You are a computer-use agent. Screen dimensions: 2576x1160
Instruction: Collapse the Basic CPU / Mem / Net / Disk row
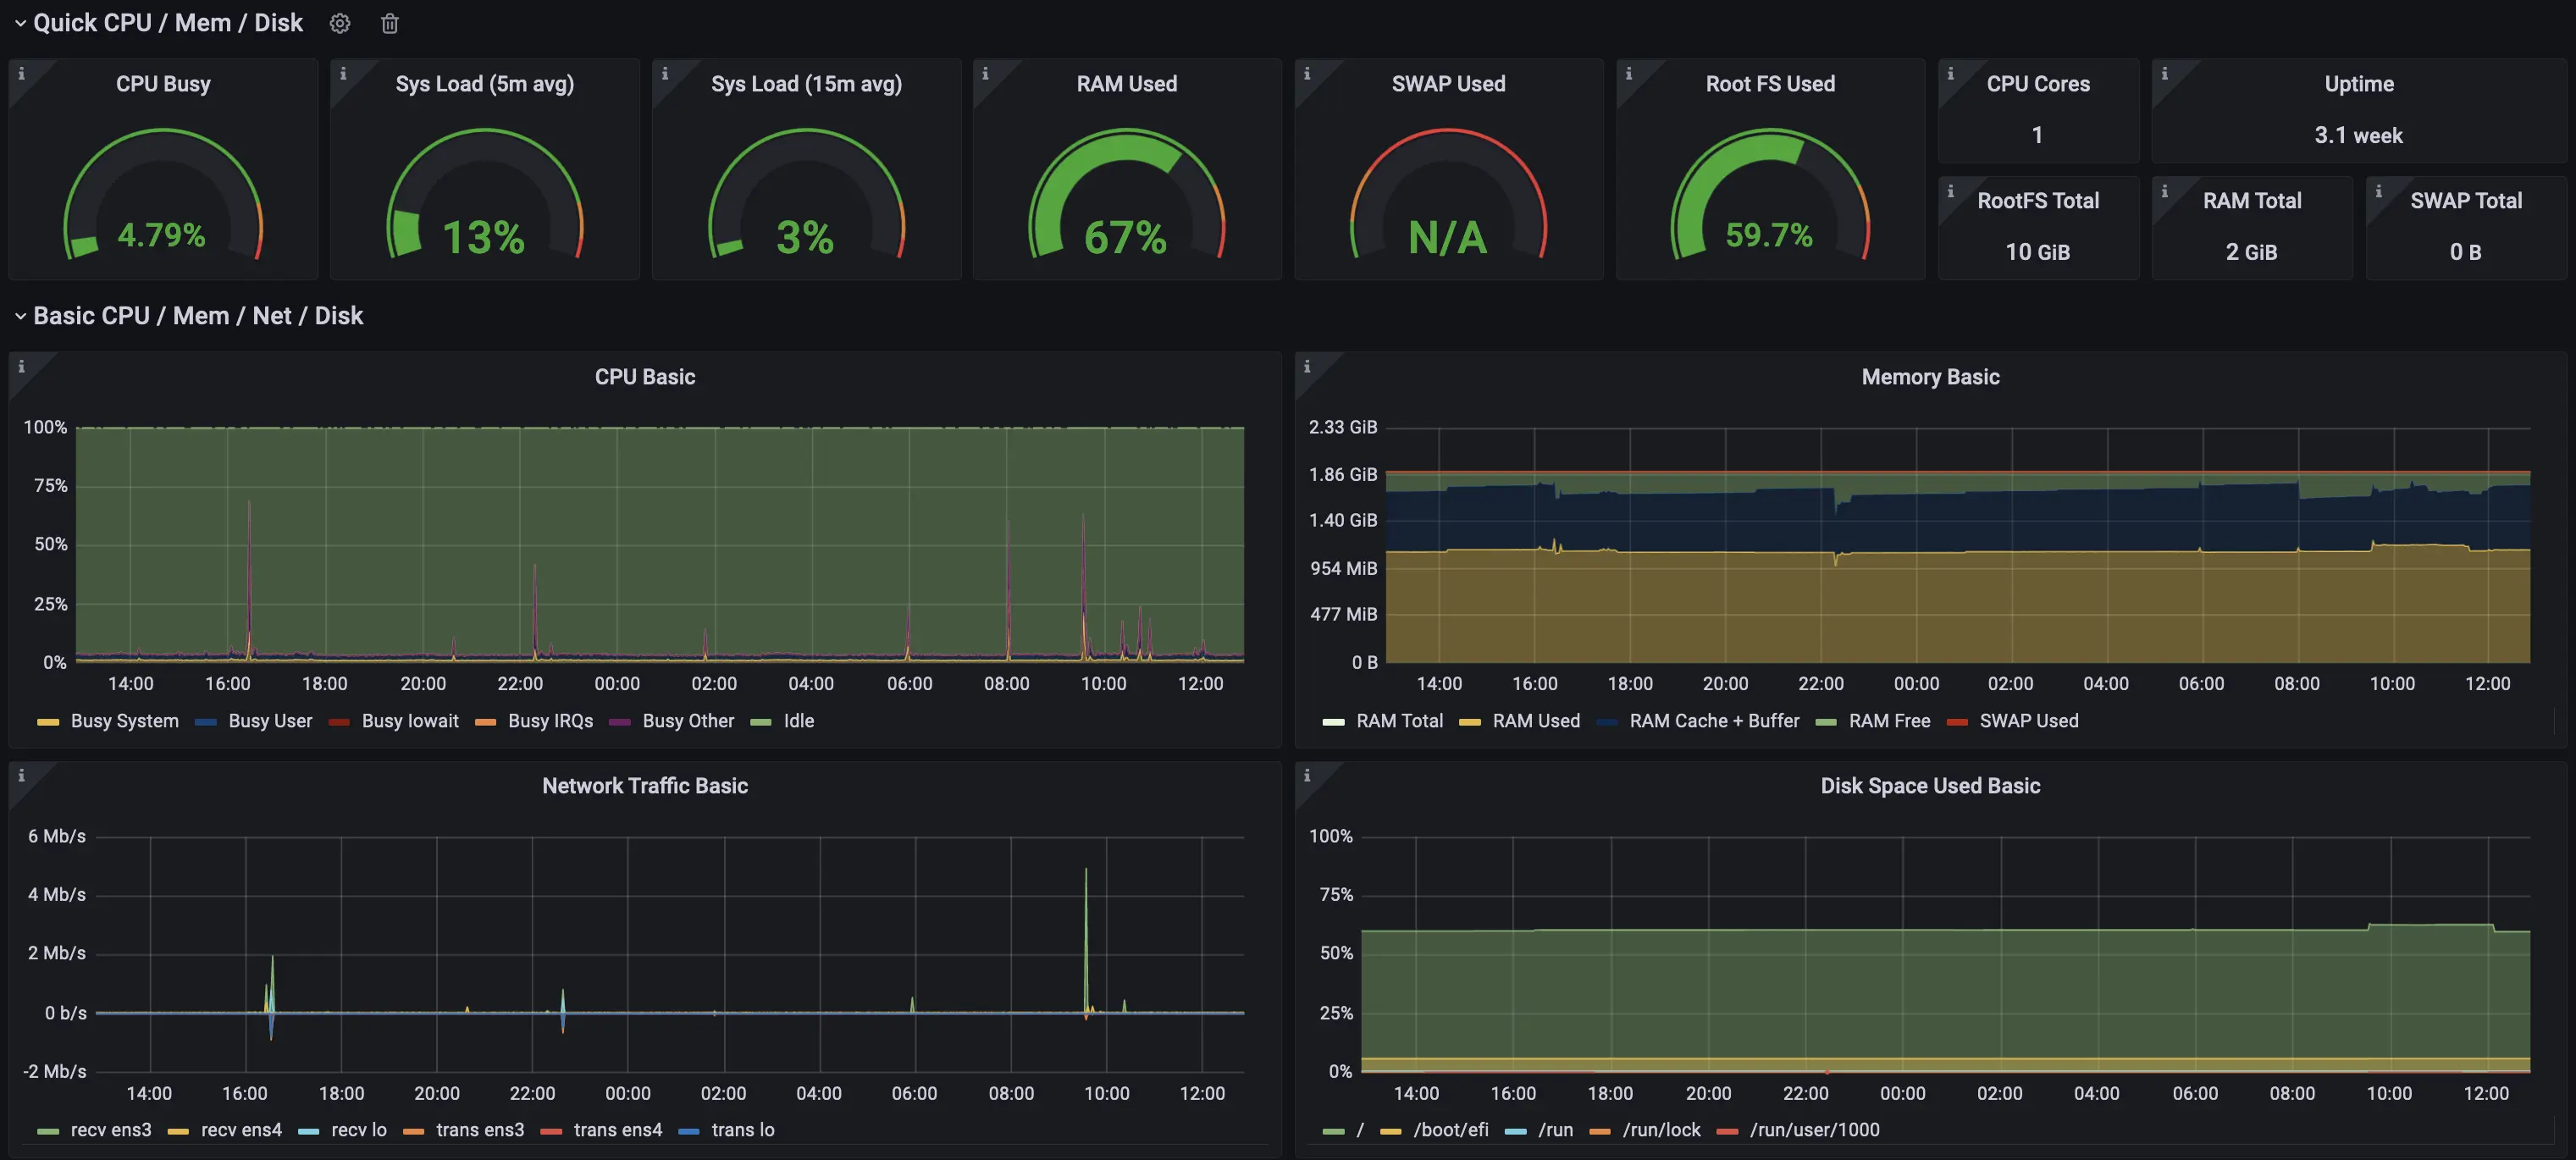point(20,316)
